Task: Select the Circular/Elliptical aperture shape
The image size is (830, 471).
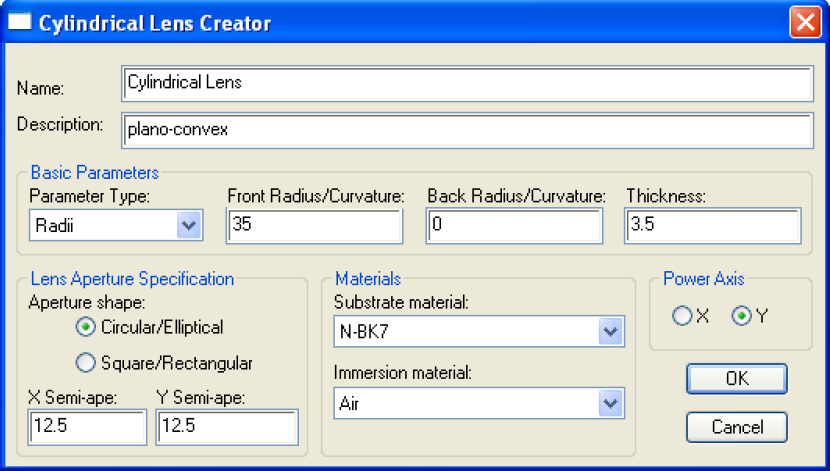Action: click(x=86, y=327)
